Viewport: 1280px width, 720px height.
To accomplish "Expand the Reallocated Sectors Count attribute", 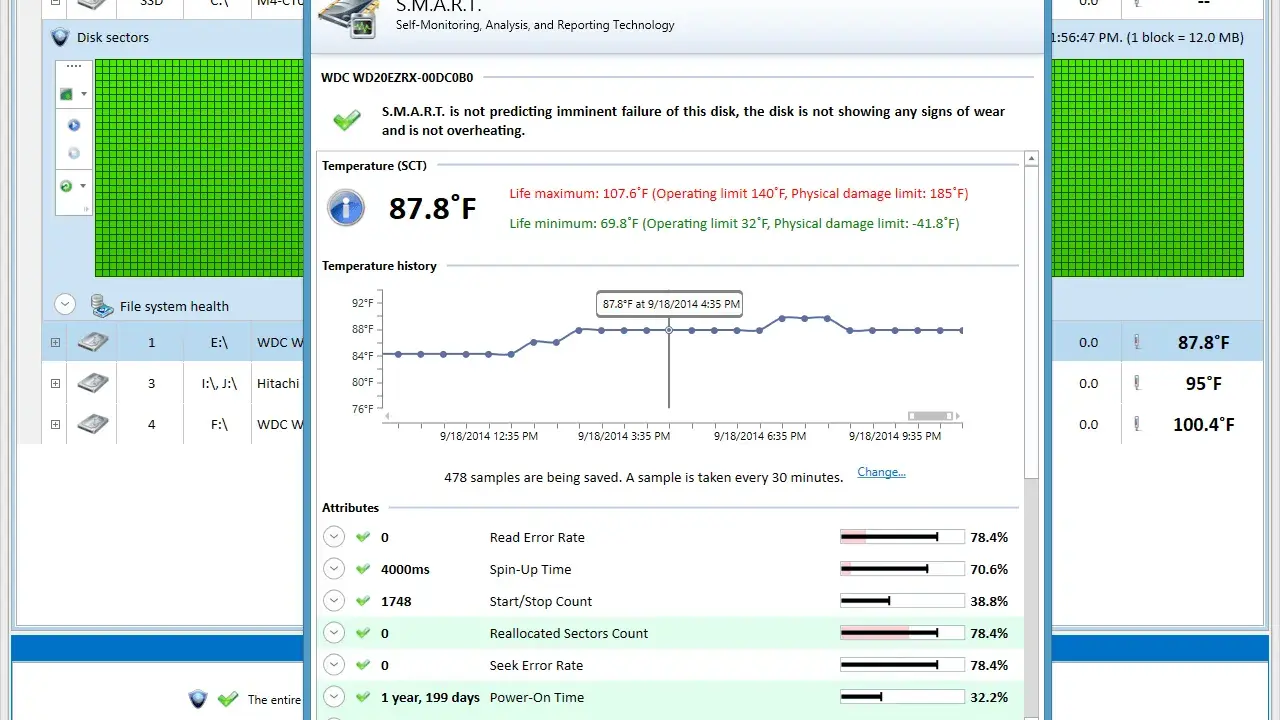I will click(334, 633).
